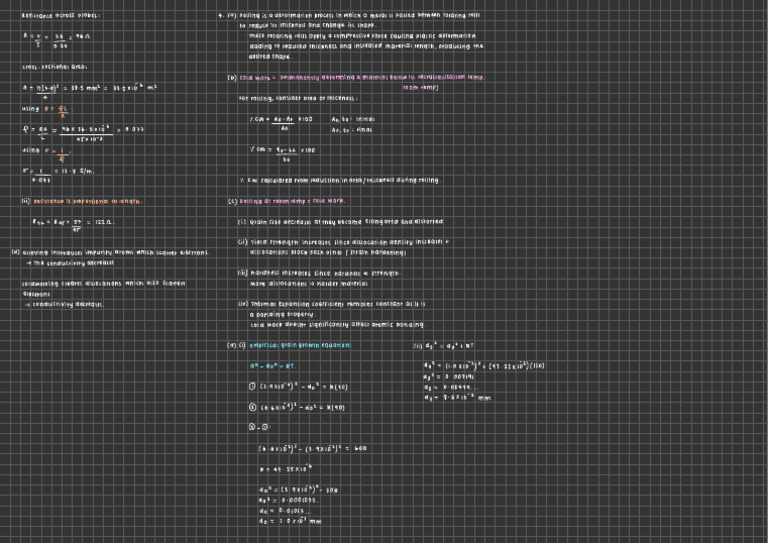Click the circled '② - ①:' subtraction label
Screen dimensions: 768x543
click(260, 427)
